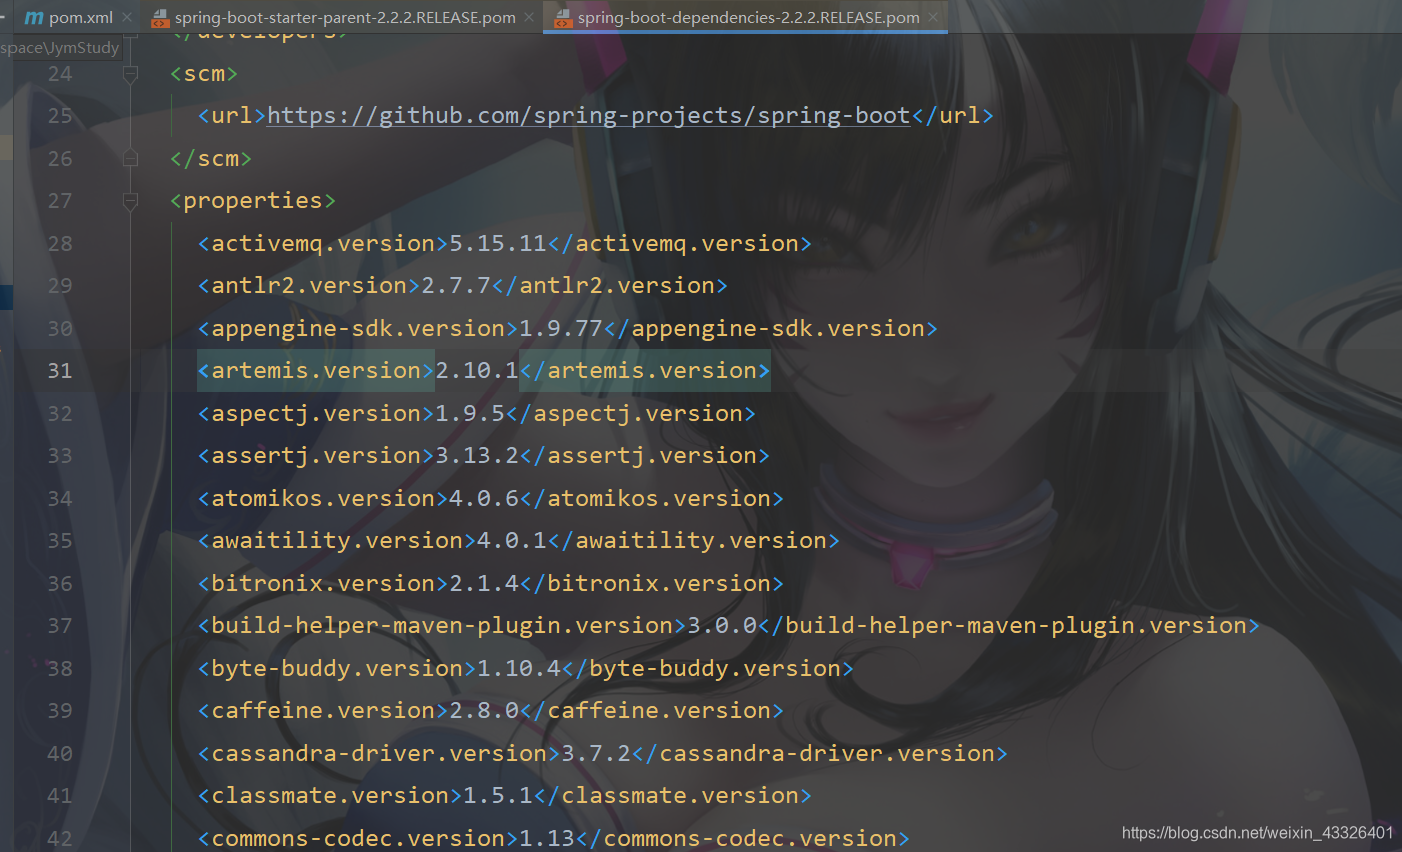Click artemis version value 2.10.1
Viewport: 1402px width, 852px height.
[477, 371]
